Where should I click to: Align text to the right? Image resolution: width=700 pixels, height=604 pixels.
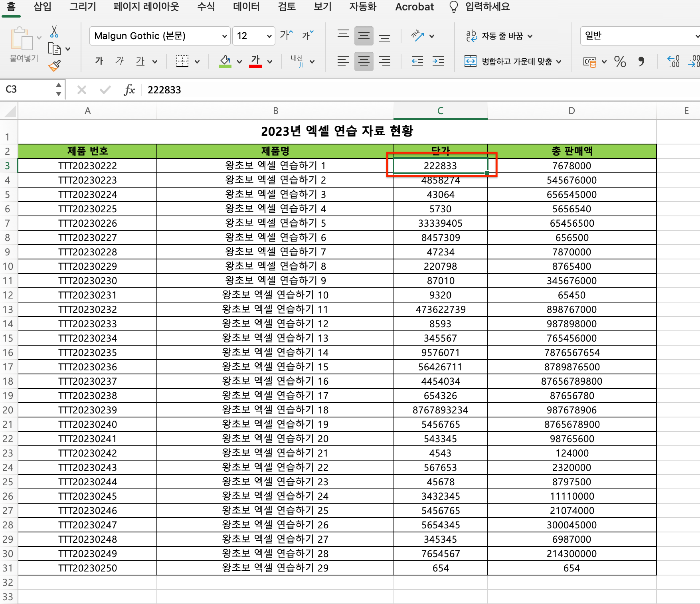384,61
